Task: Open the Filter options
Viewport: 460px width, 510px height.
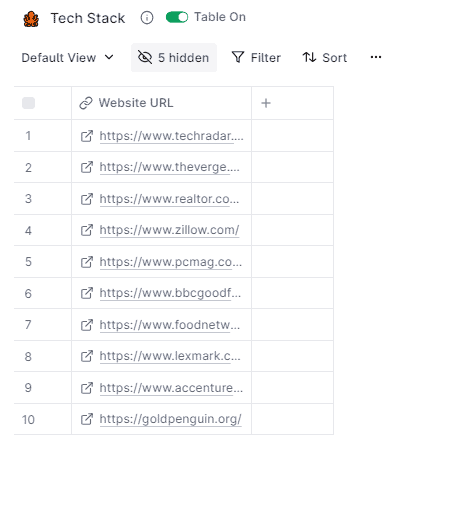Action: (x=256, y=58)
